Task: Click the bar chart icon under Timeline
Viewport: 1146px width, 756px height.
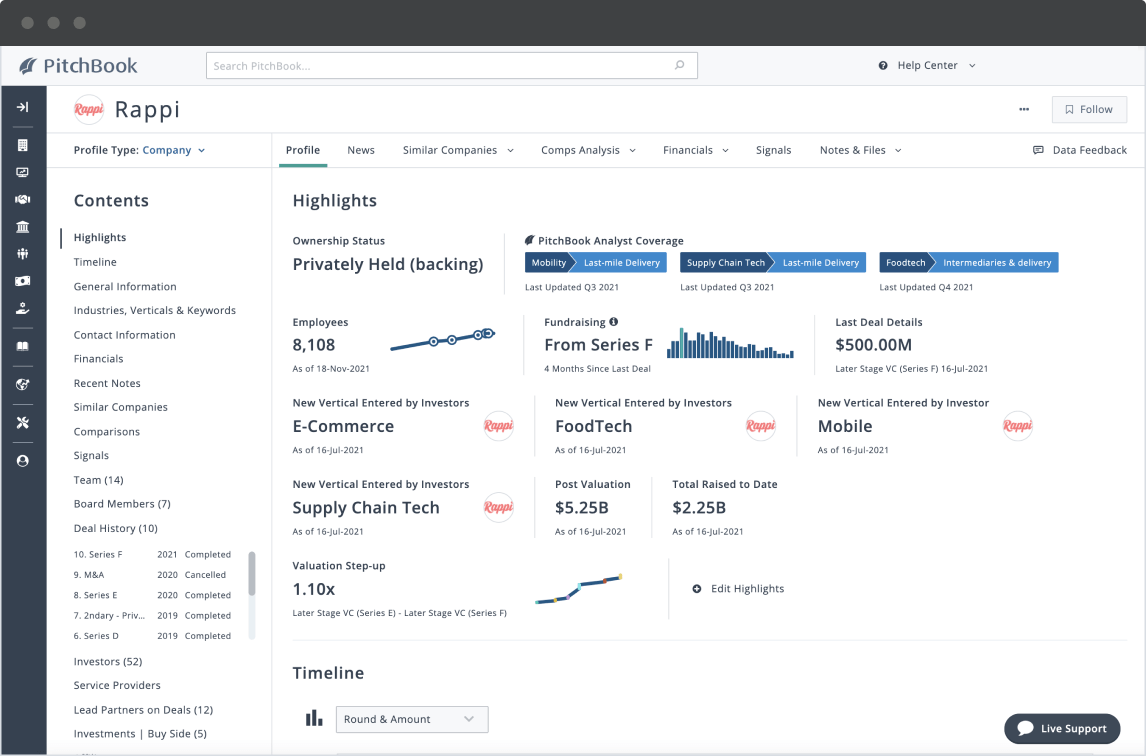Action: 314,719
